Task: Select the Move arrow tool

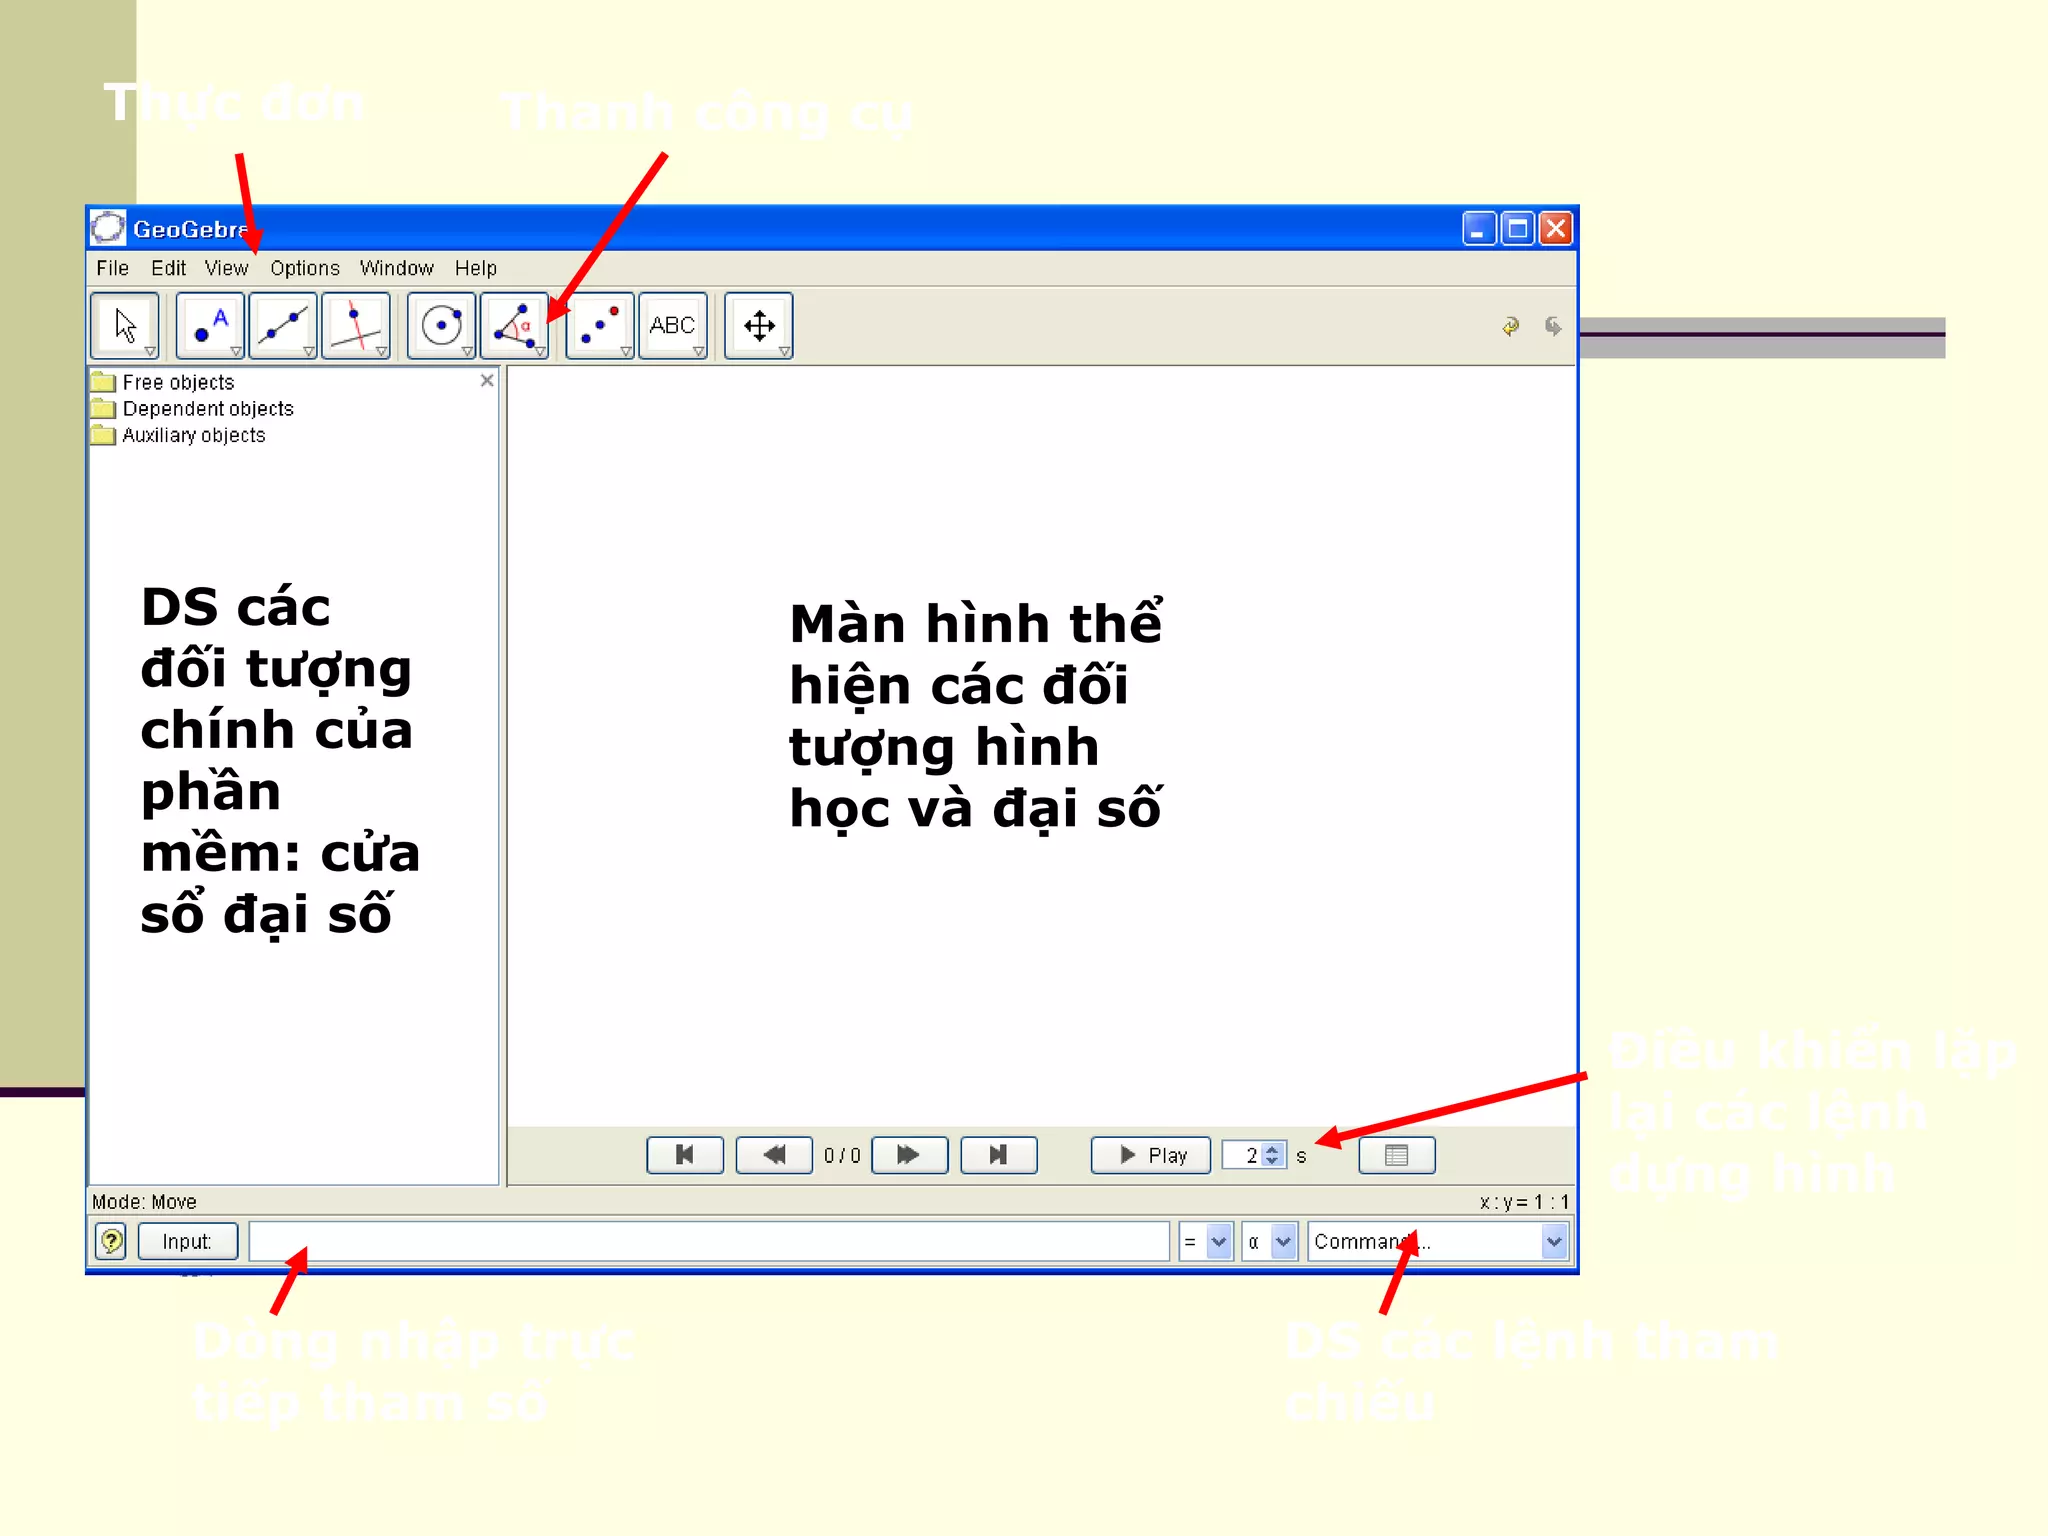Action: coord(125,325)
